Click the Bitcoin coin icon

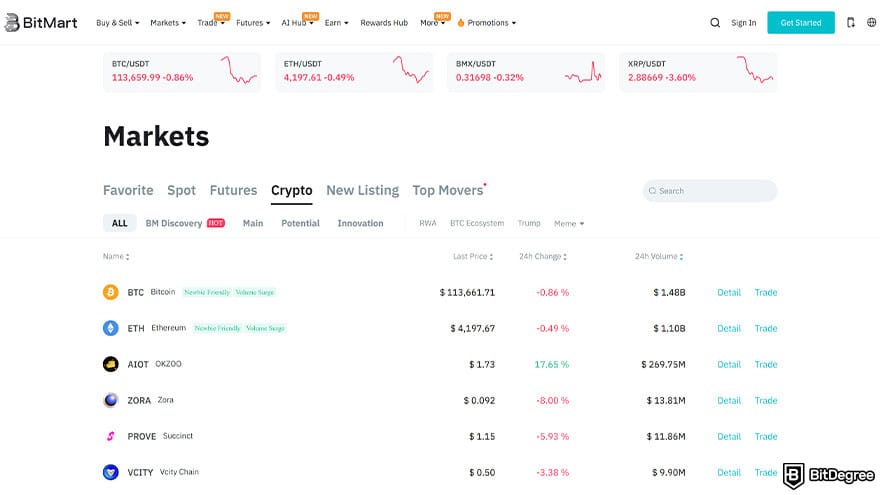point(111,292)
